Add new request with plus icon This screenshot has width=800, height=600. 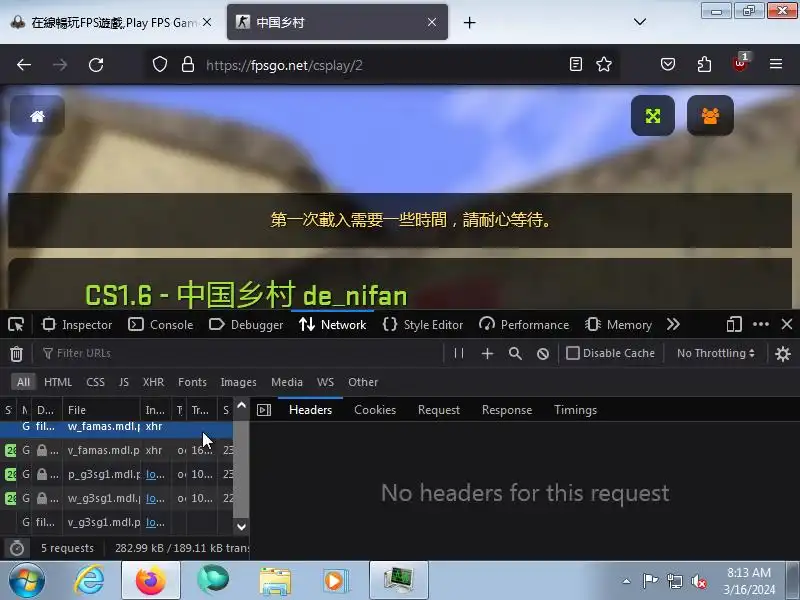[487, 353]
